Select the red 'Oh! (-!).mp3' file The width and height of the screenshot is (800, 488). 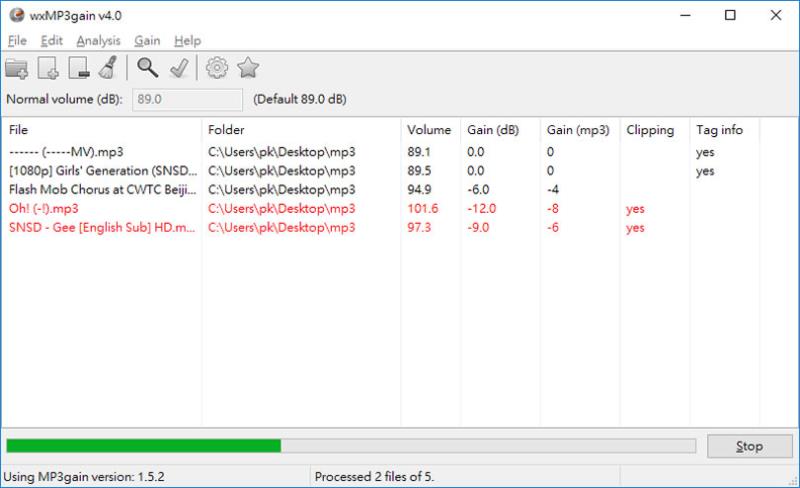pyautogui.click(x=381, y=209)
